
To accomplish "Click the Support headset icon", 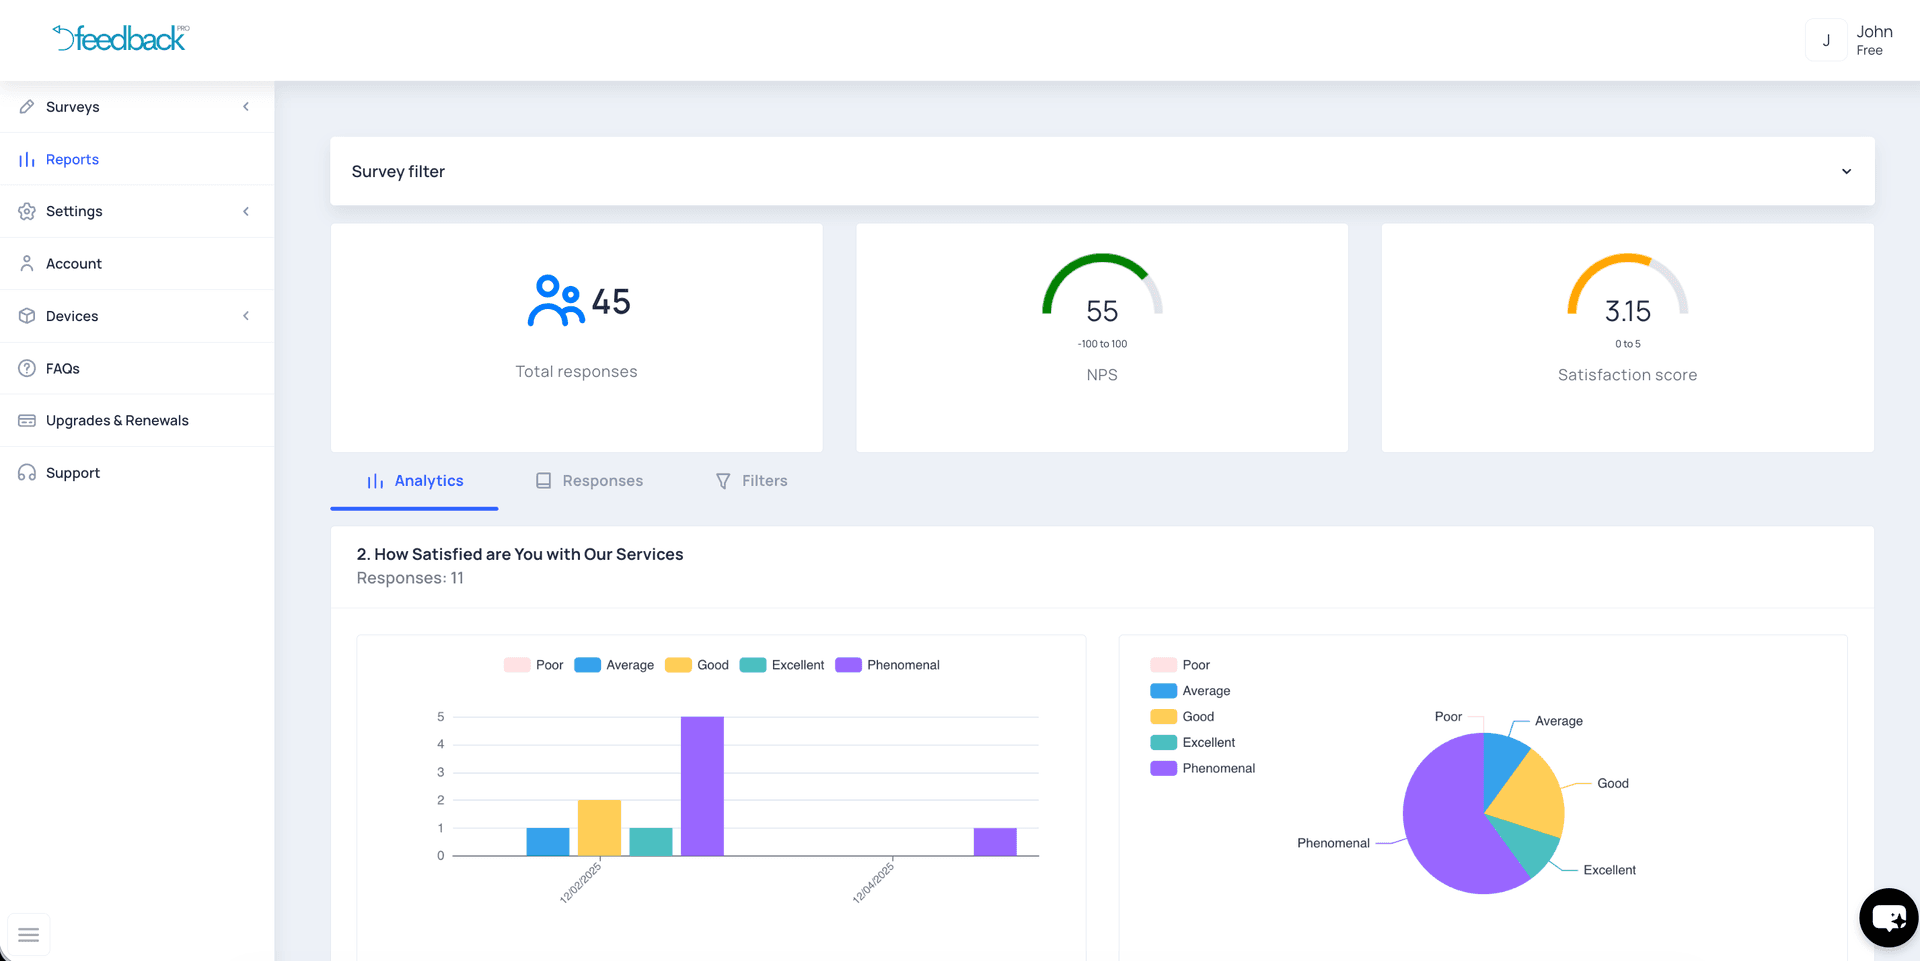I will (27, 473).
